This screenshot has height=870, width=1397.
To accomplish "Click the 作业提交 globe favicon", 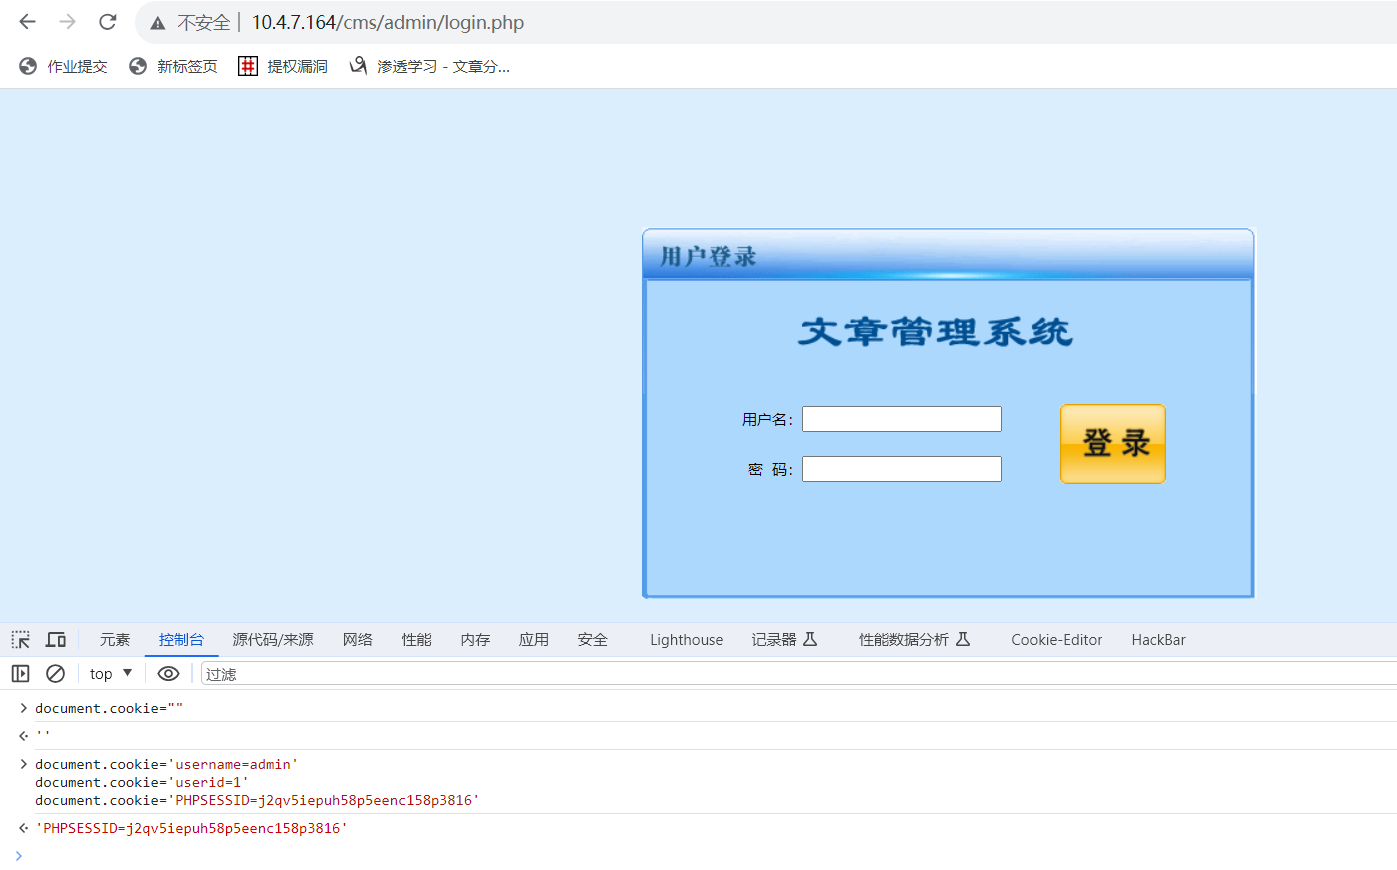I will pyautogui.click(x=28, y=66).
